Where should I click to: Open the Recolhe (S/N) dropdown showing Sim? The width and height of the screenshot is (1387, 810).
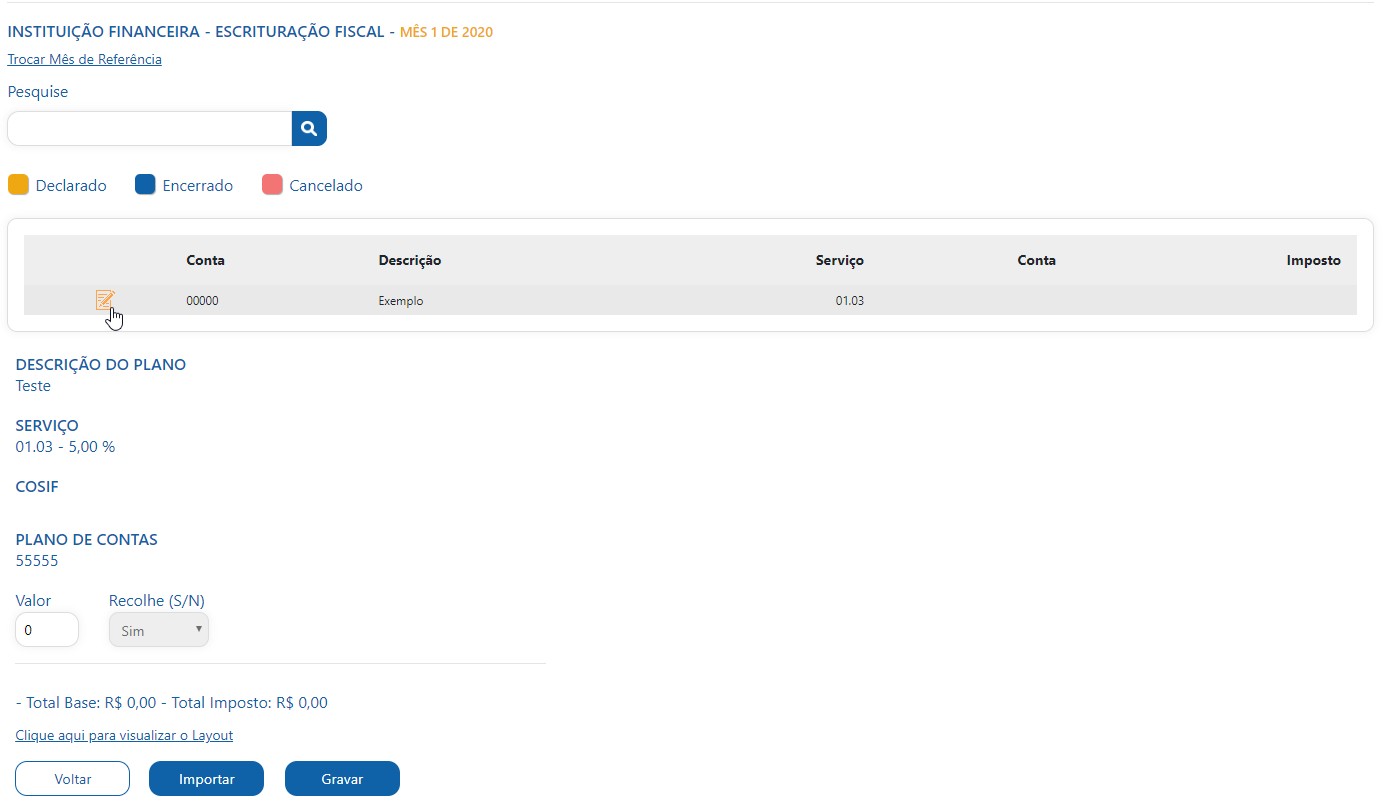(x=159, y=630)
